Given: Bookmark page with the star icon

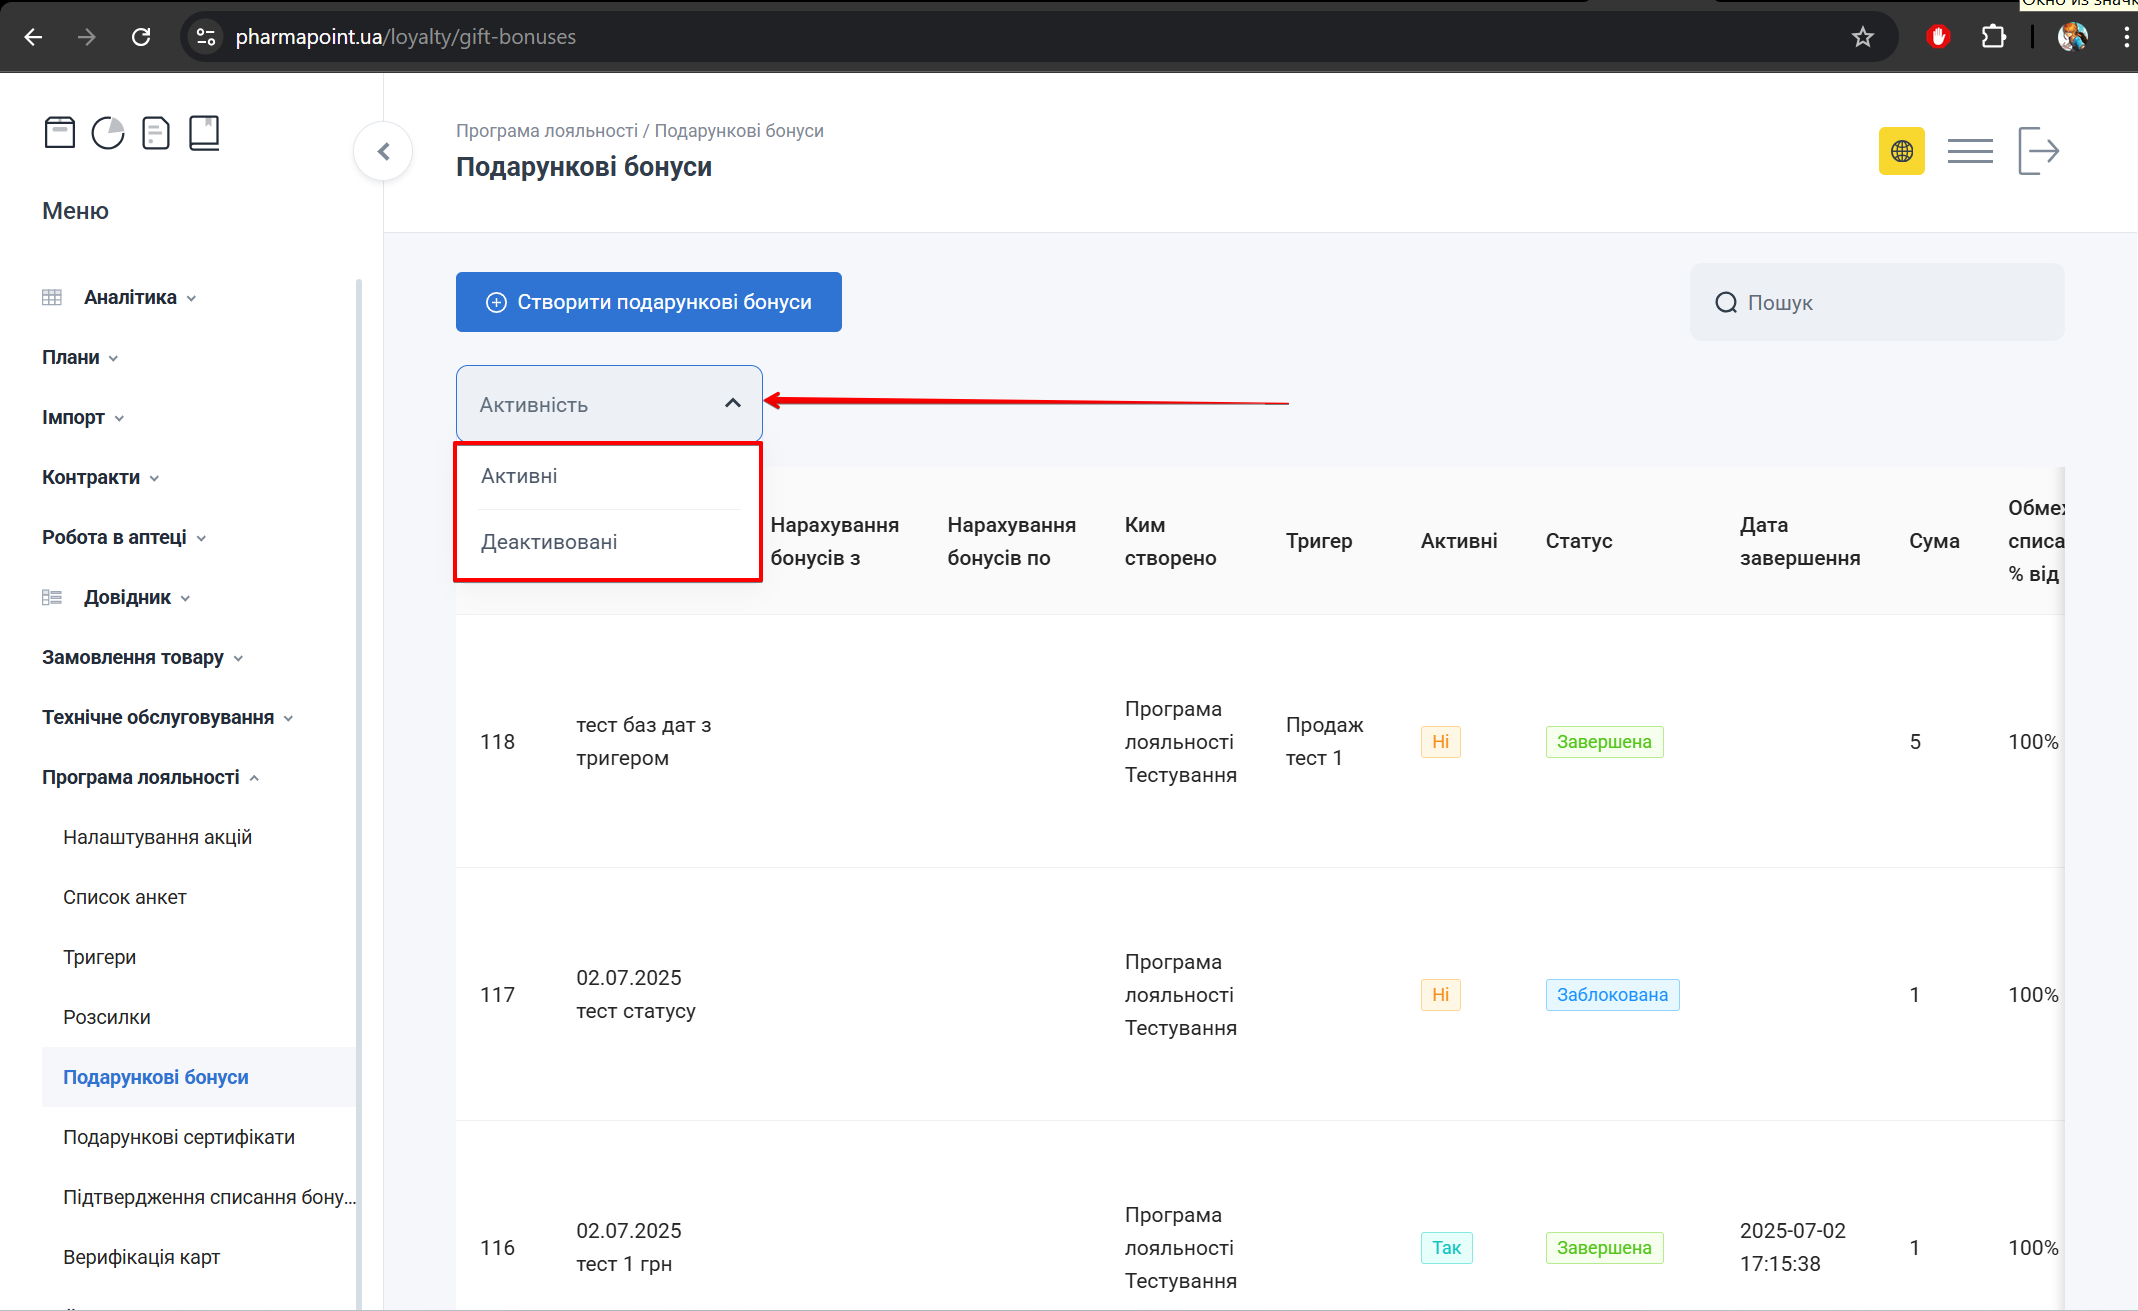Looking at the screenshot, I should (x=1862, y=37).
